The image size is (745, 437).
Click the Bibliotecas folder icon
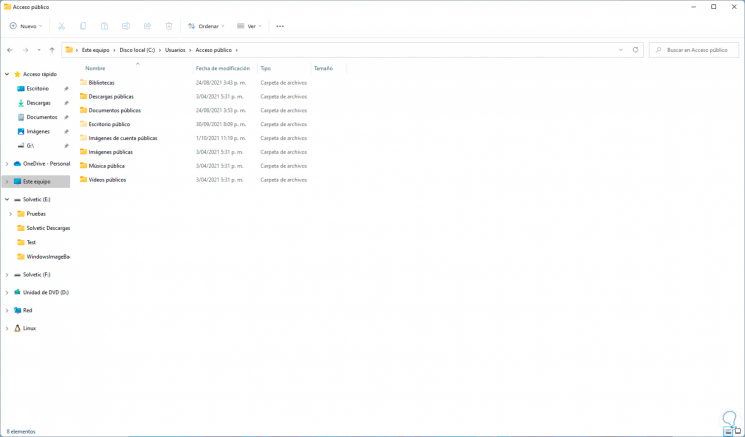pyautogui.click(x=84, y=83)
